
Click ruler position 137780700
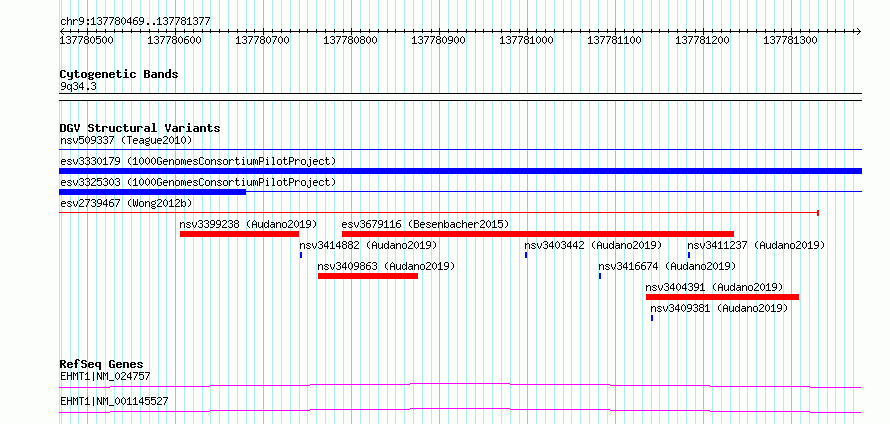pos(262,40)
